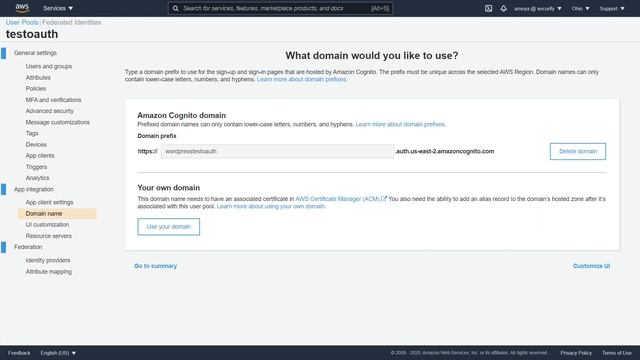
Task: Click the Amazon Cognito domain heading
Action: pyautogui.click(x=181, y=116)
